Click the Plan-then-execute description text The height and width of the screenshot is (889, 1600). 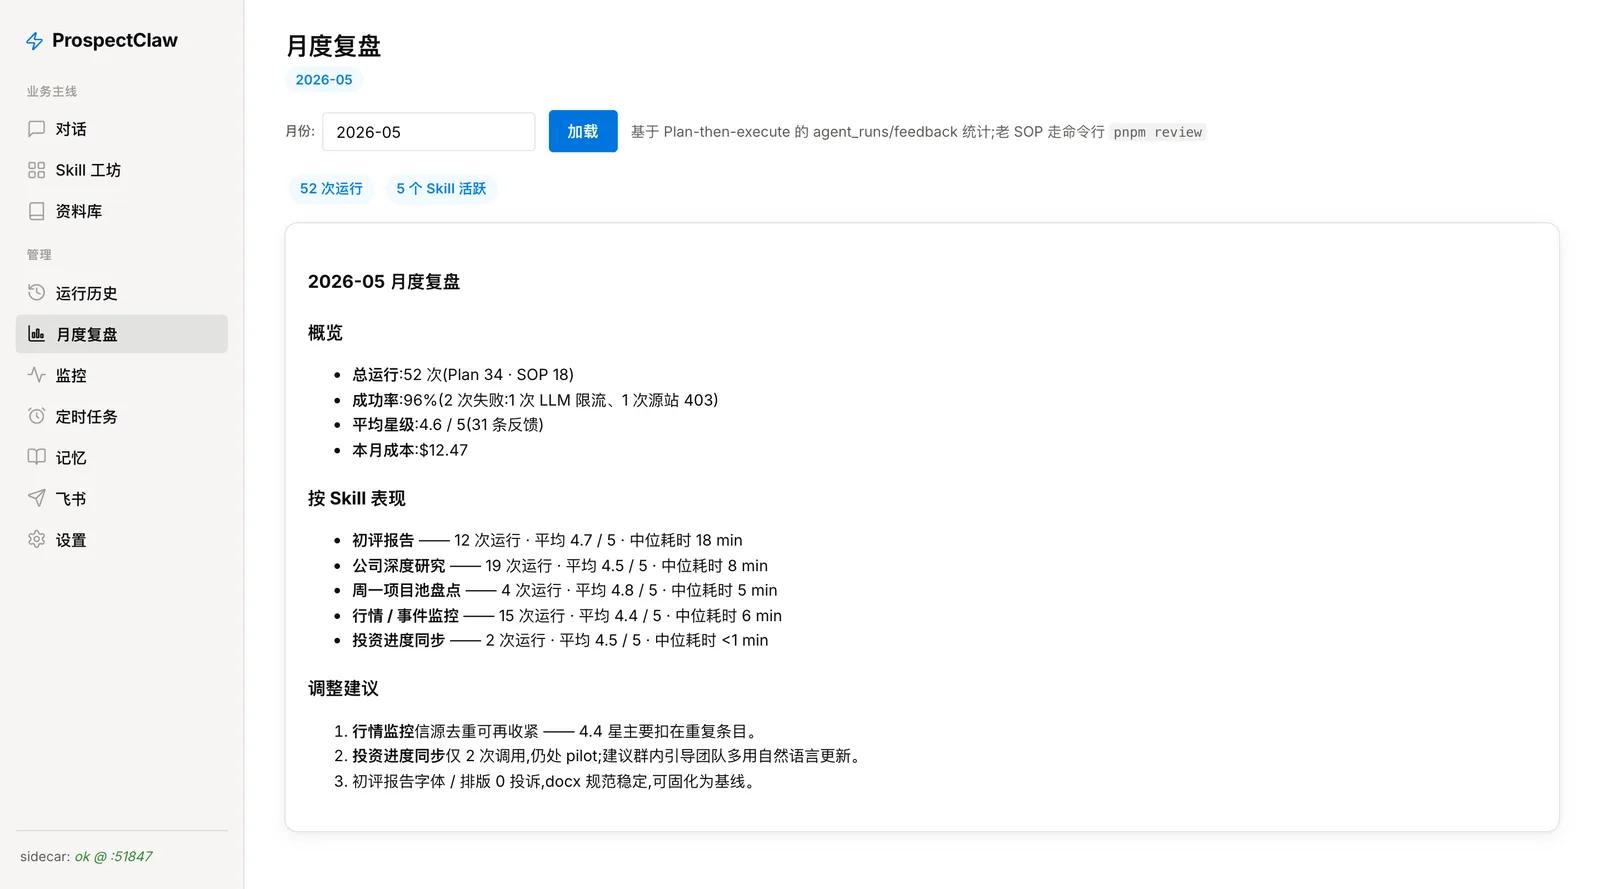[867, 132]
